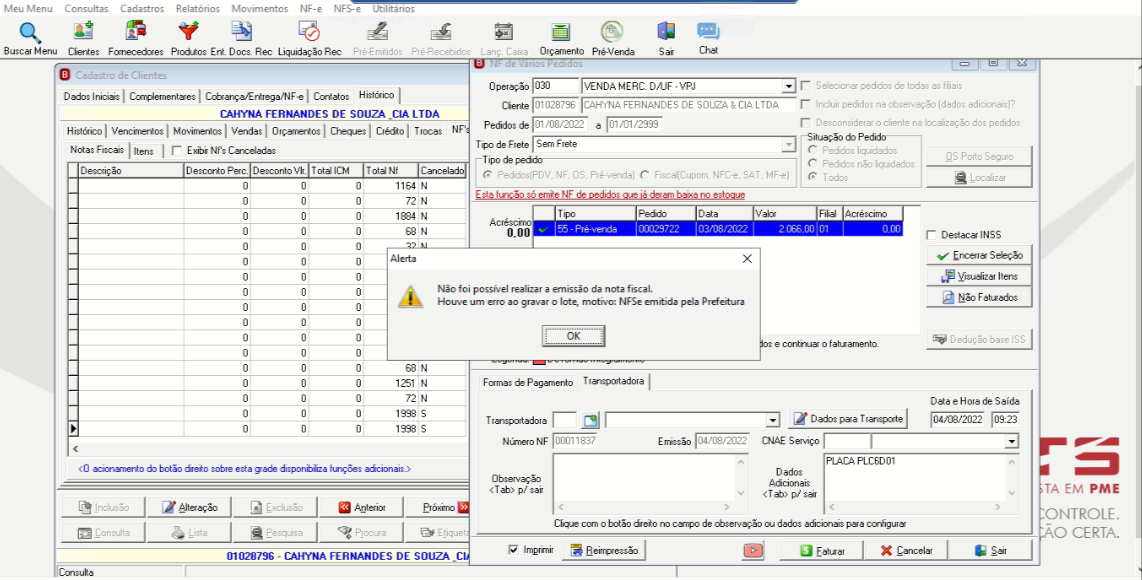Open the Chat toolbar icon
This screenshot has width=1142, height=580.
coord(708,32)
